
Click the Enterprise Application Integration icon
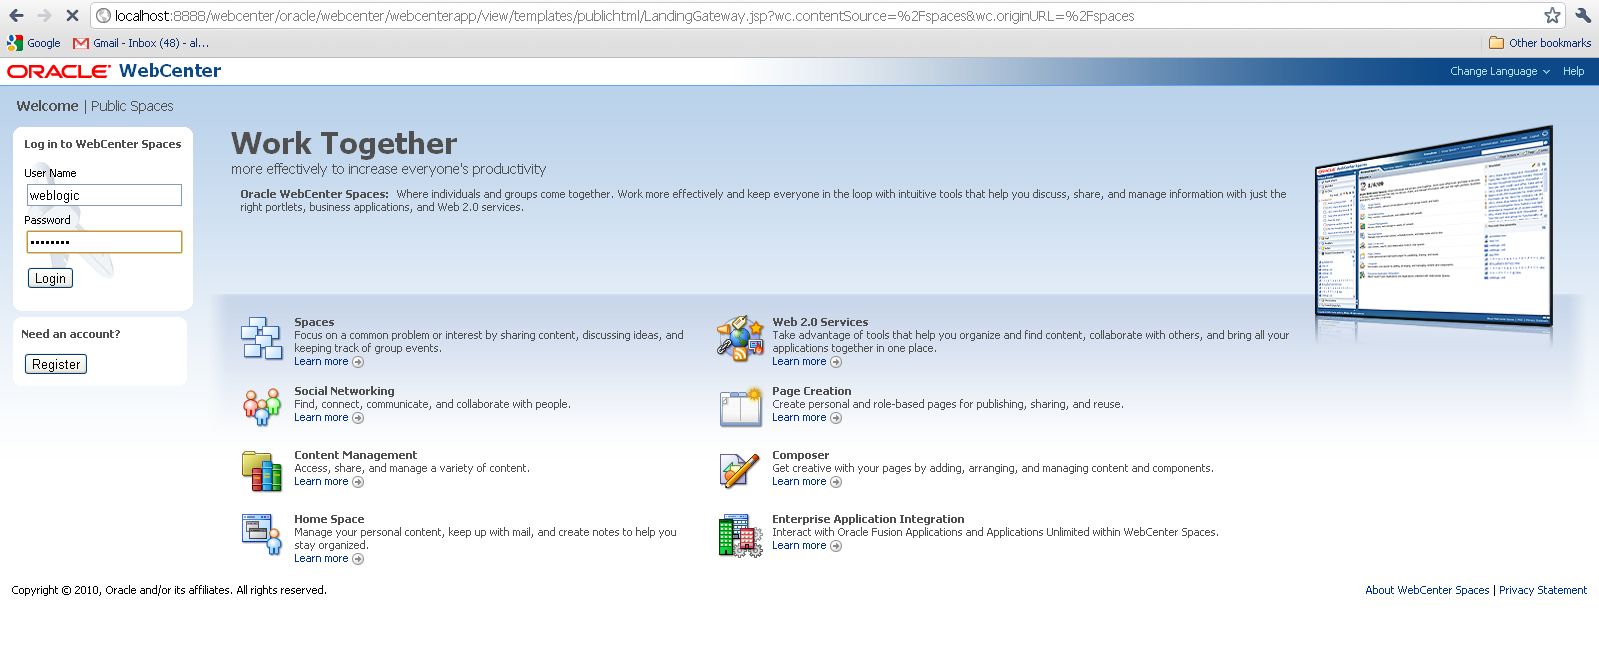740,535
